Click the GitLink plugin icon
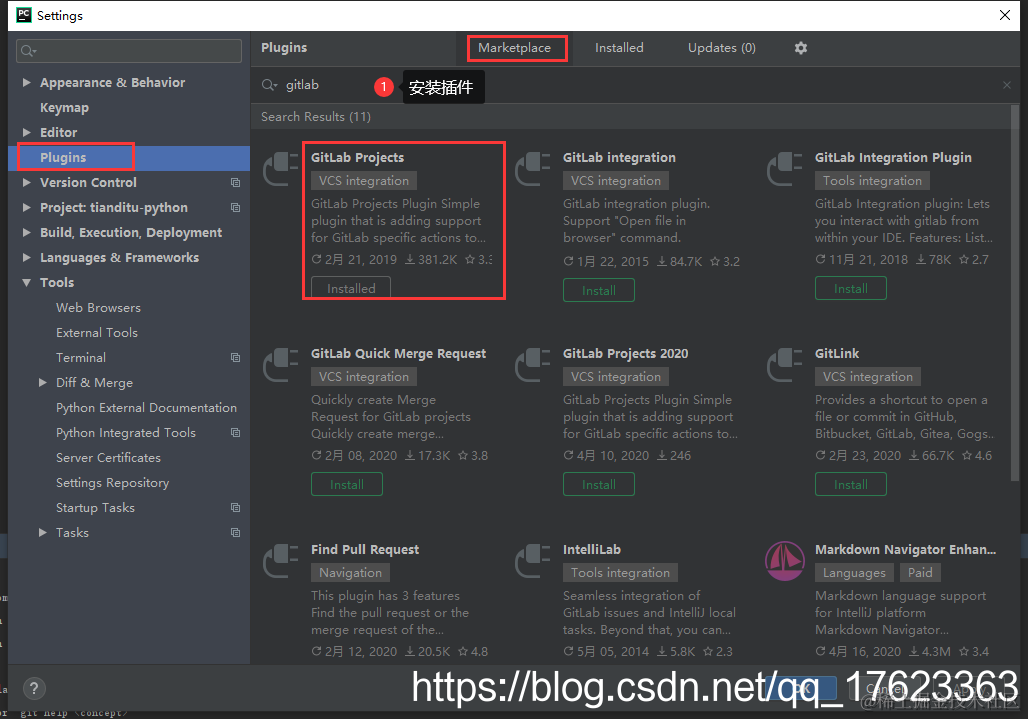The width and height of the screenshot is (1028, 719). pyautogui.click(x=785, y=365)
